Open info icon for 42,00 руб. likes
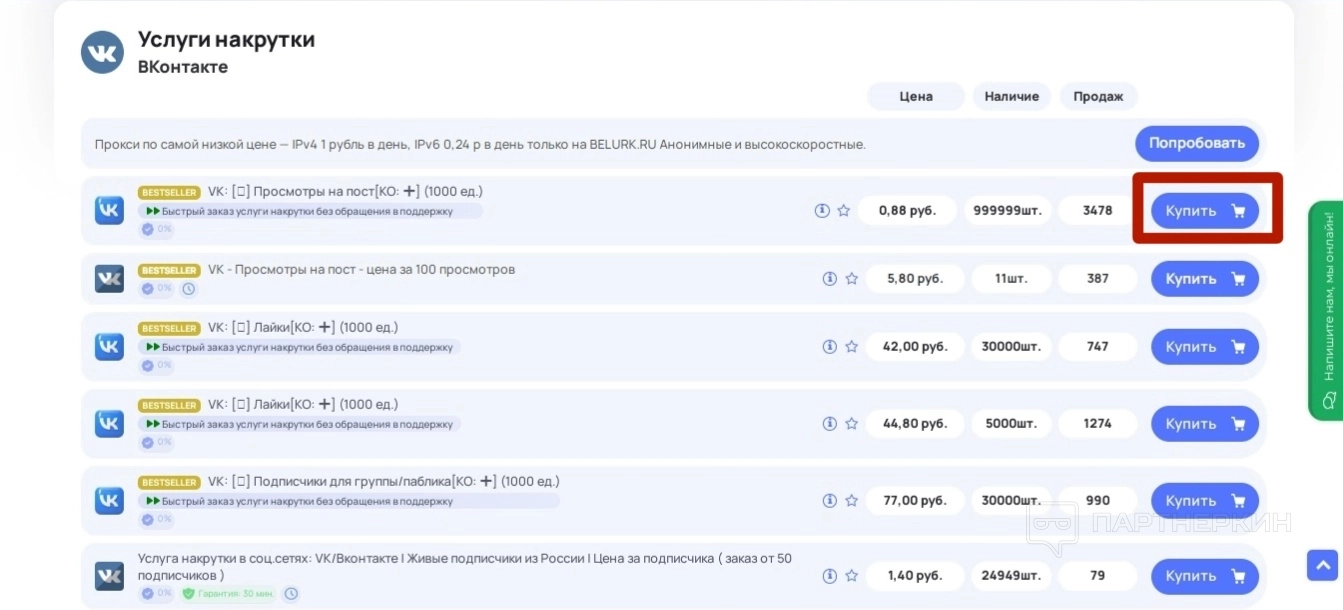This screenshot has width=1343, height=610. pyautogui.click(x=829, y=347)
